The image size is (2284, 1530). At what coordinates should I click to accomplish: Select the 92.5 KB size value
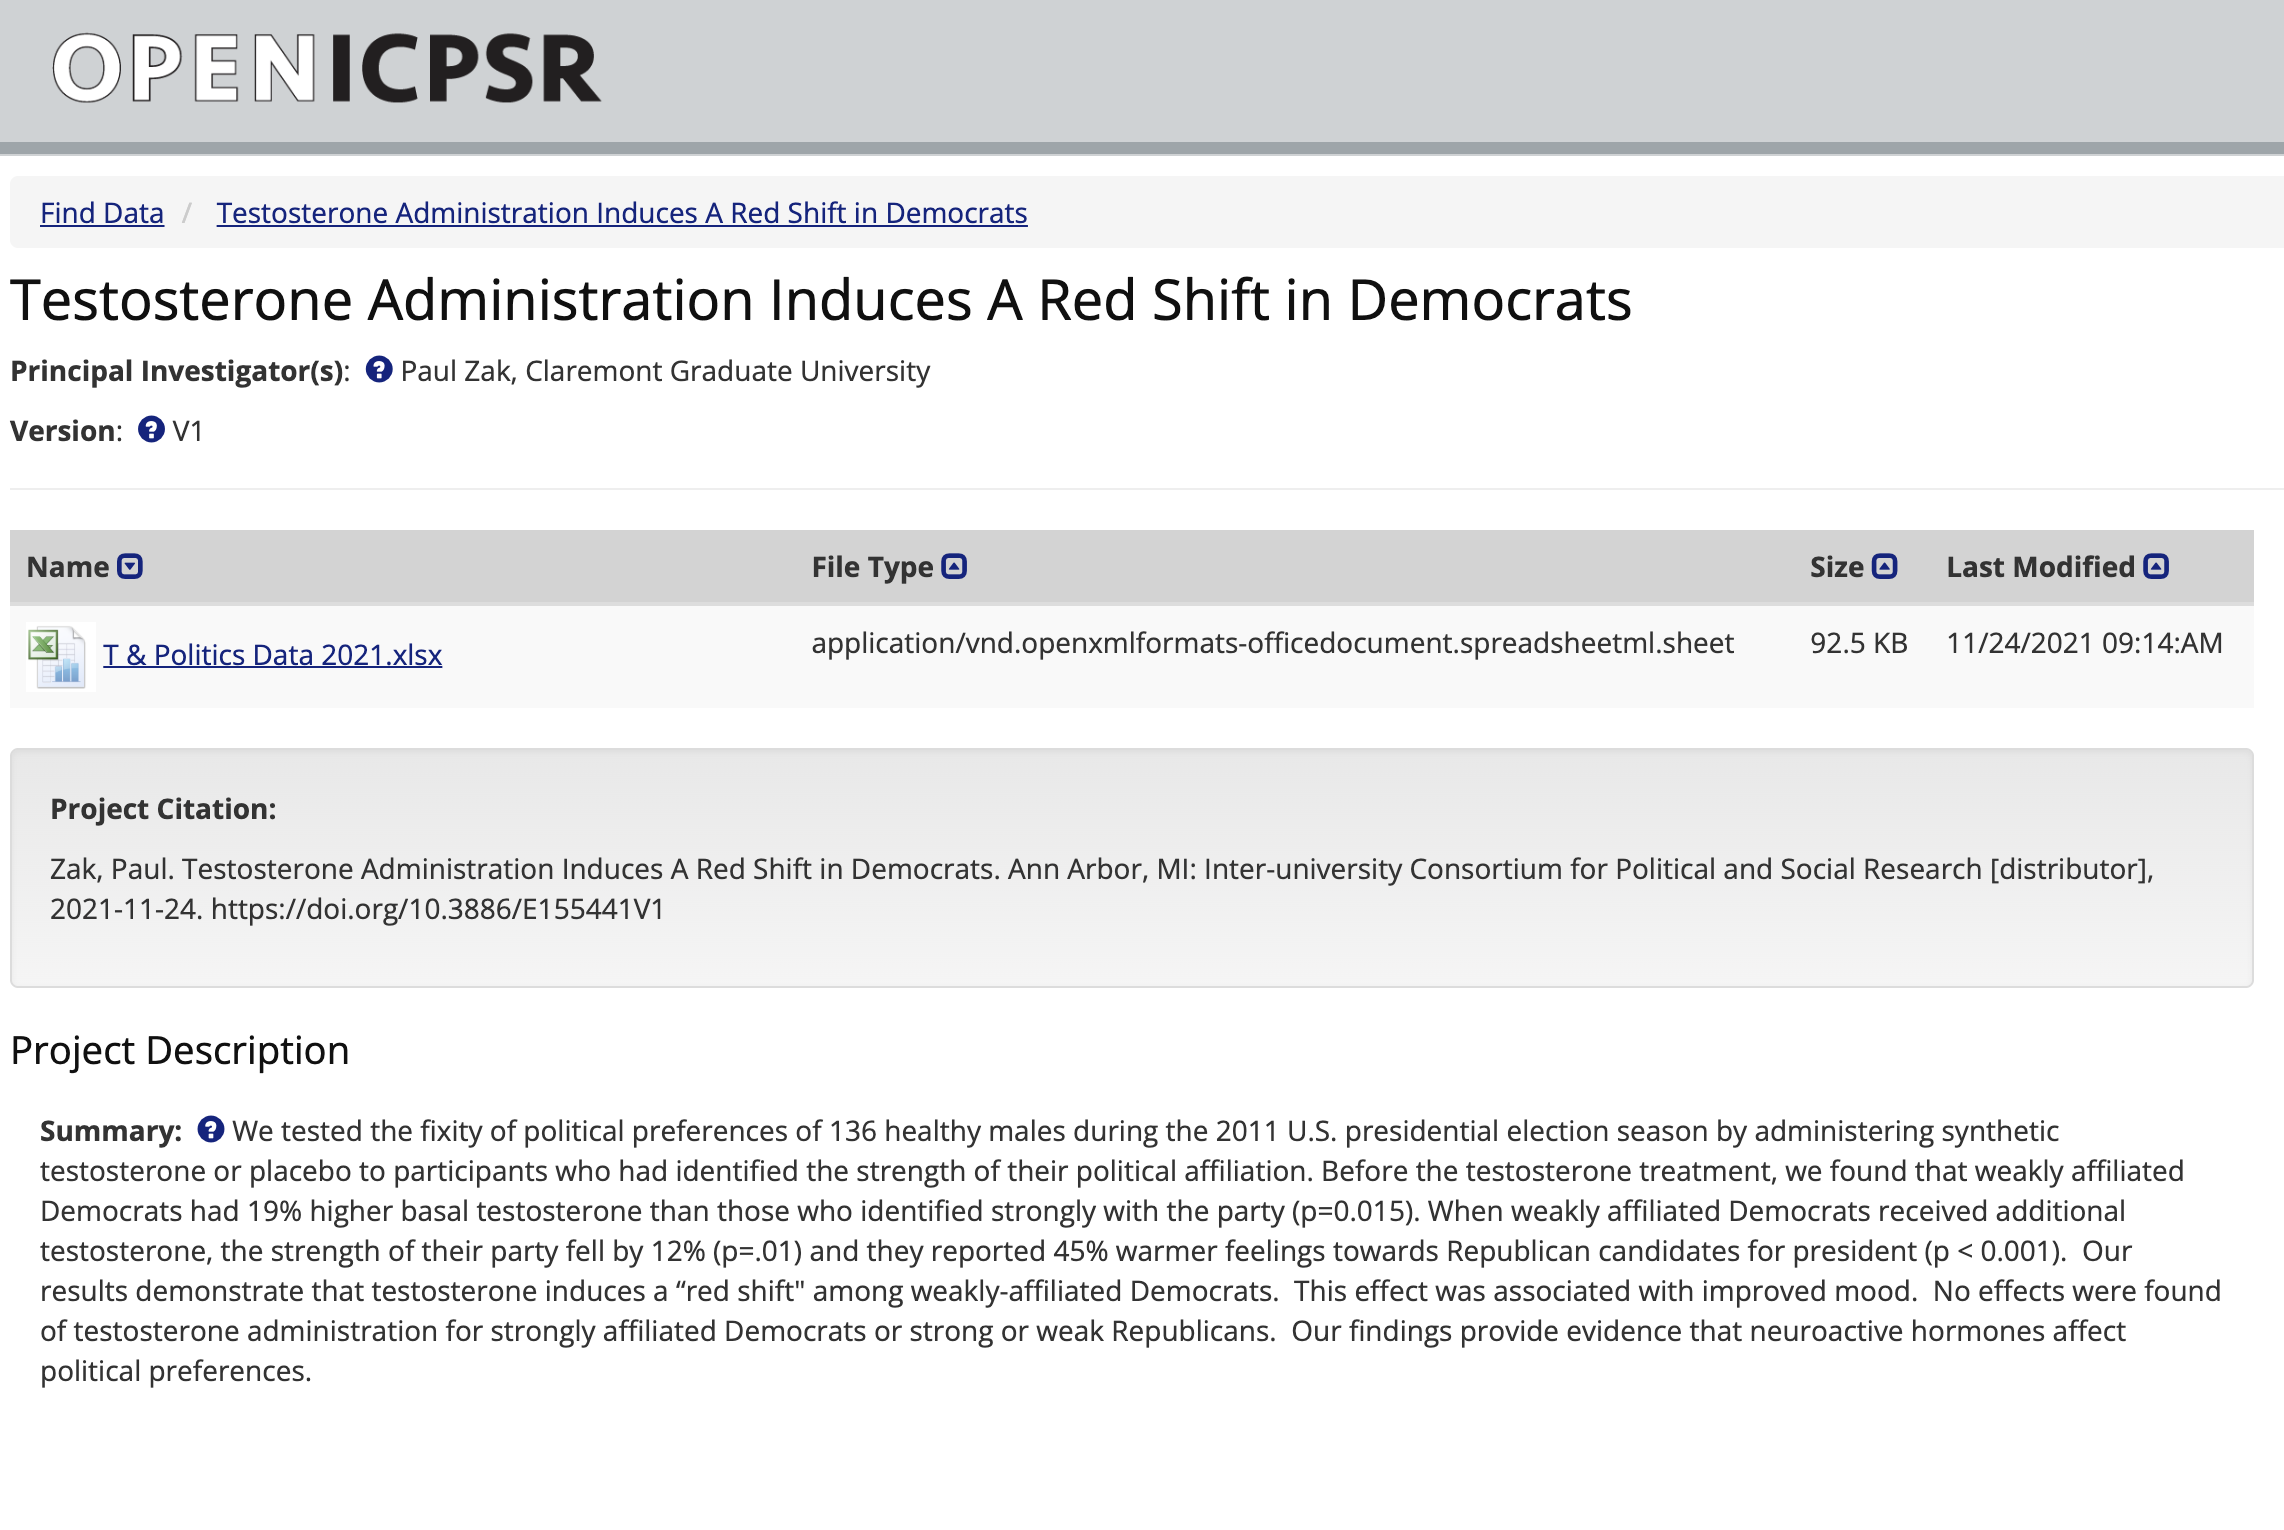click(x=1859, y=643)
